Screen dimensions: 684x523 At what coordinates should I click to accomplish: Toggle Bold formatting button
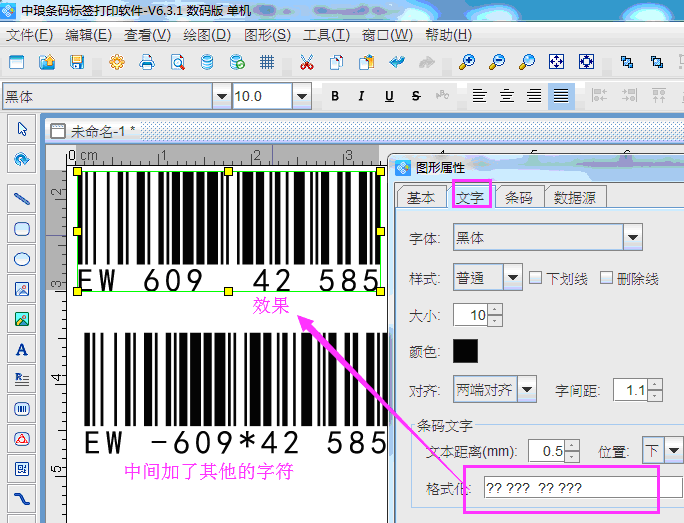(335, 96)
